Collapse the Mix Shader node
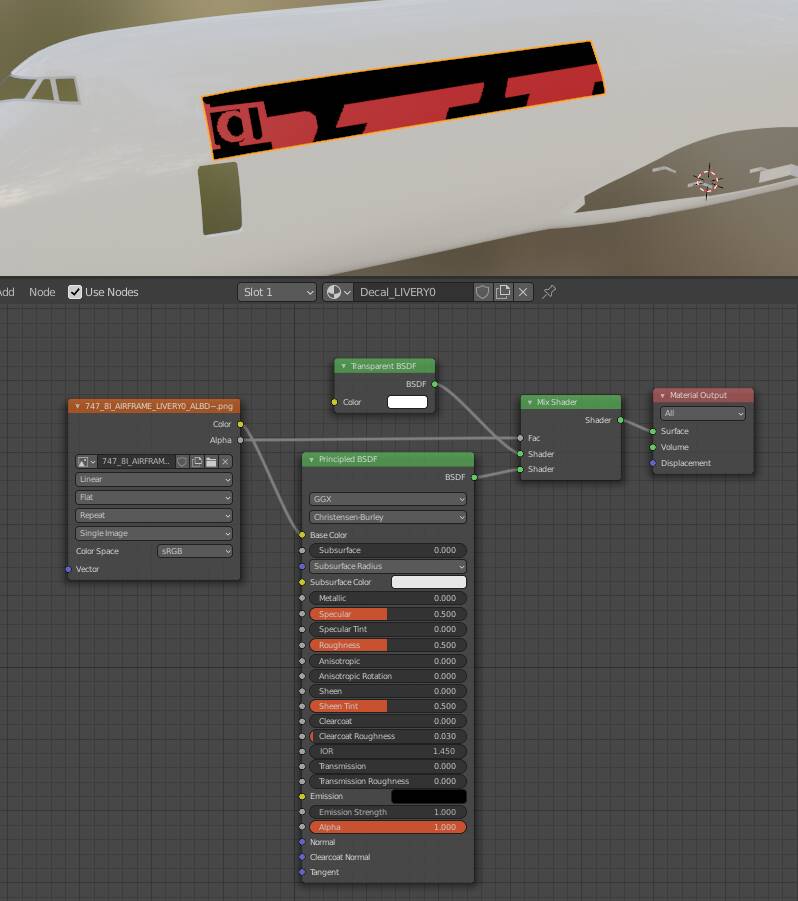The width and height of the screenshot is (798, 901). pos(530,402)
